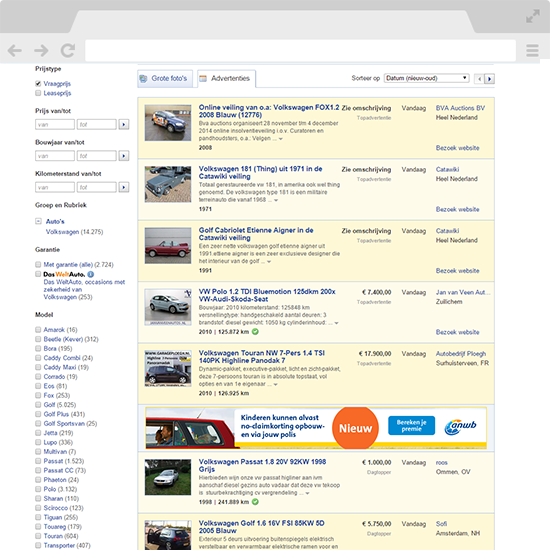Open Volkswagen Passat 1.8 20V listing
Viewport: 550px width, 550px height.
tap(262, 465)
